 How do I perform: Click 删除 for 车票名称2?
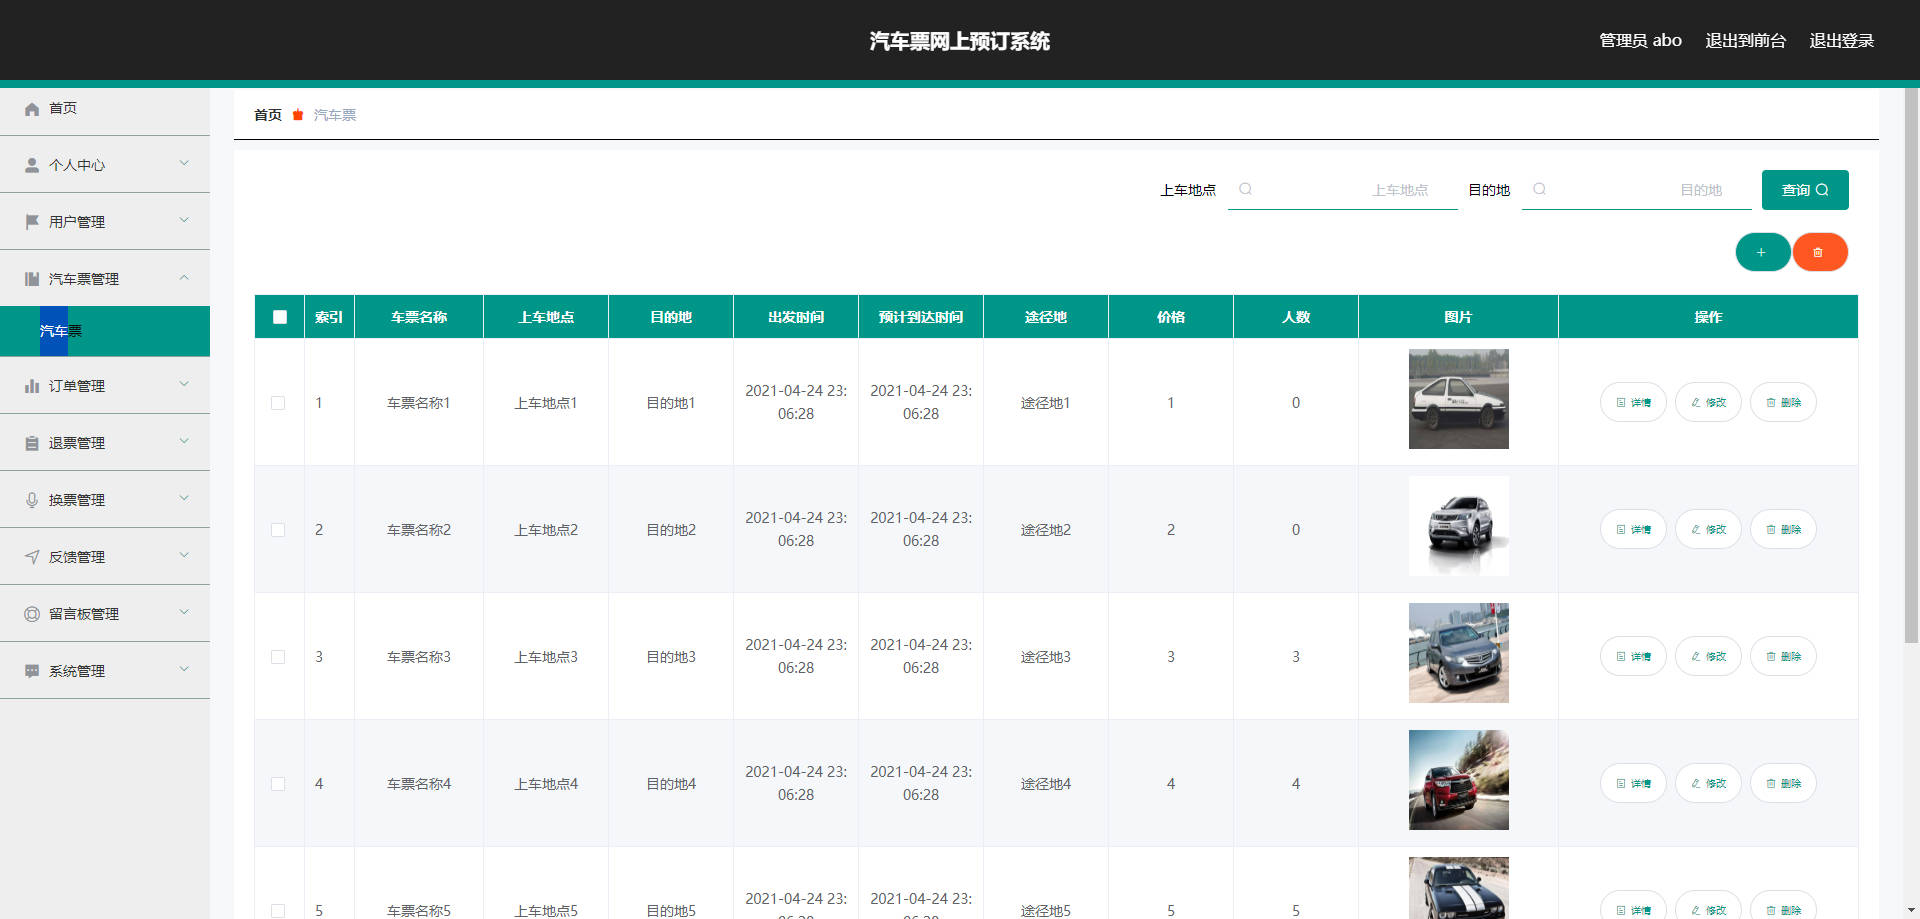point(1783,529)
